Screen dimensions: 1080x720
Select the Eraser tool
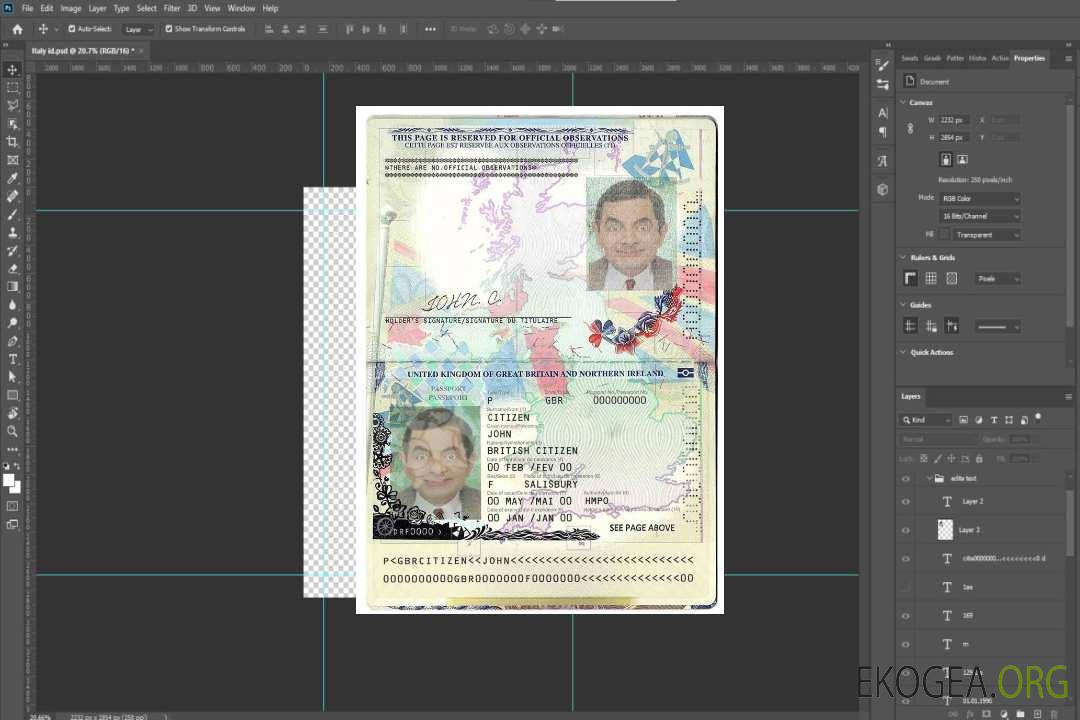[x=12, y=269]
